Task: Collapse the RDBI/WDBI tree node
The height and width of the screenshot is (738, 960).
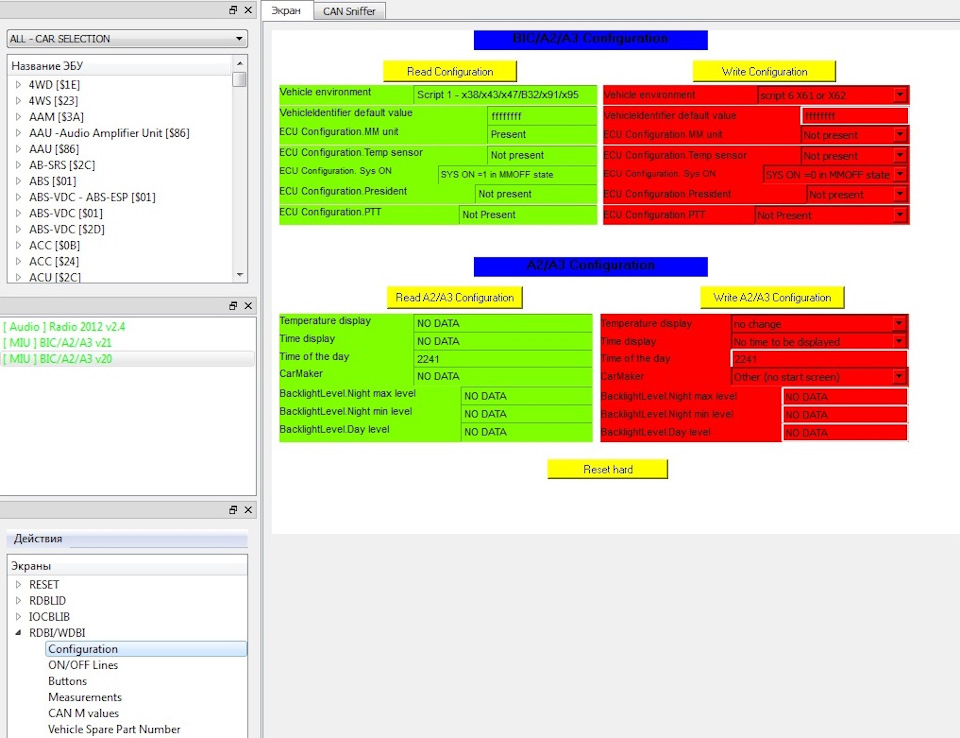Action: [18, 633]
